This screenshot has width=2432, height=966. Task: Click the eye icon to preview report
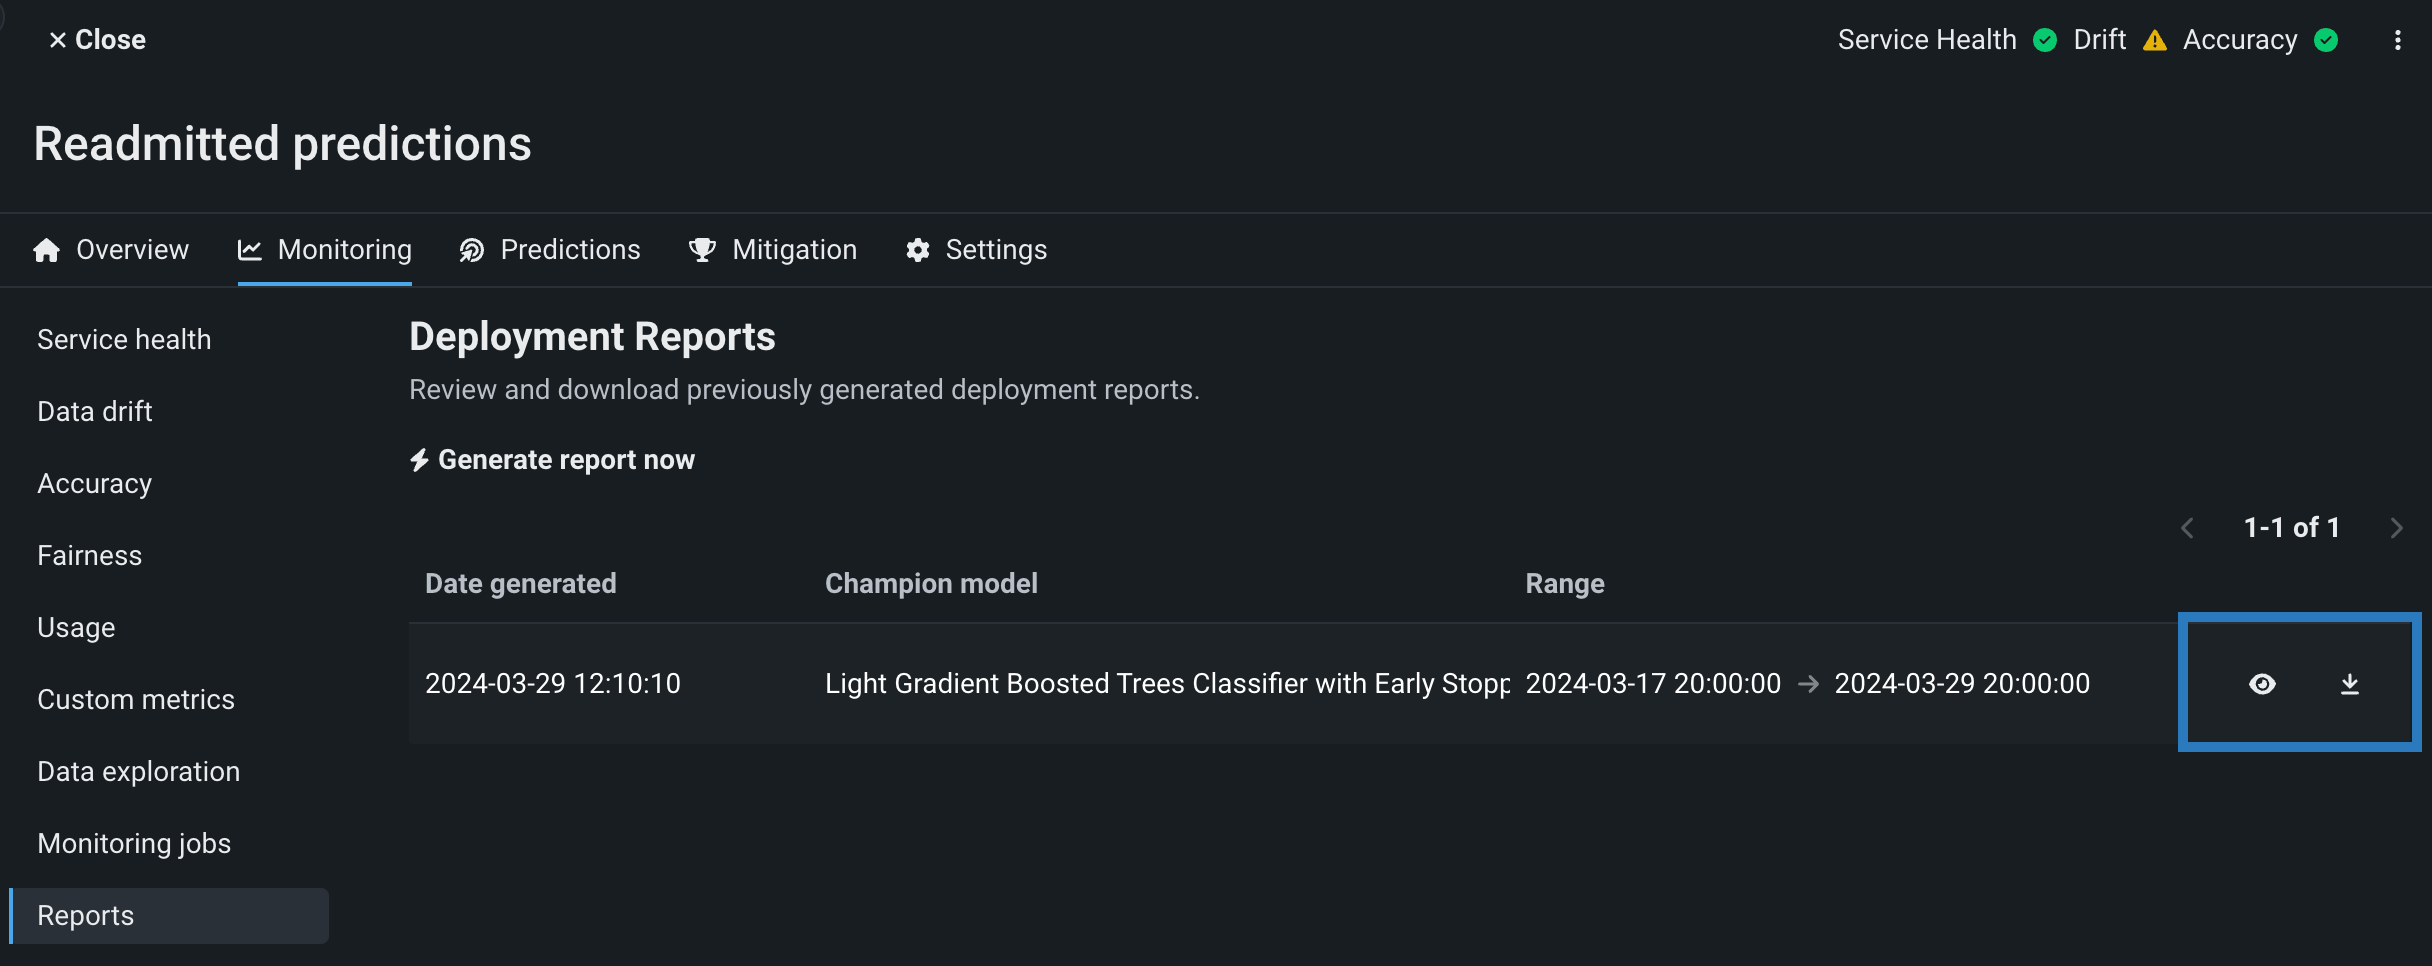[2262, 684]
